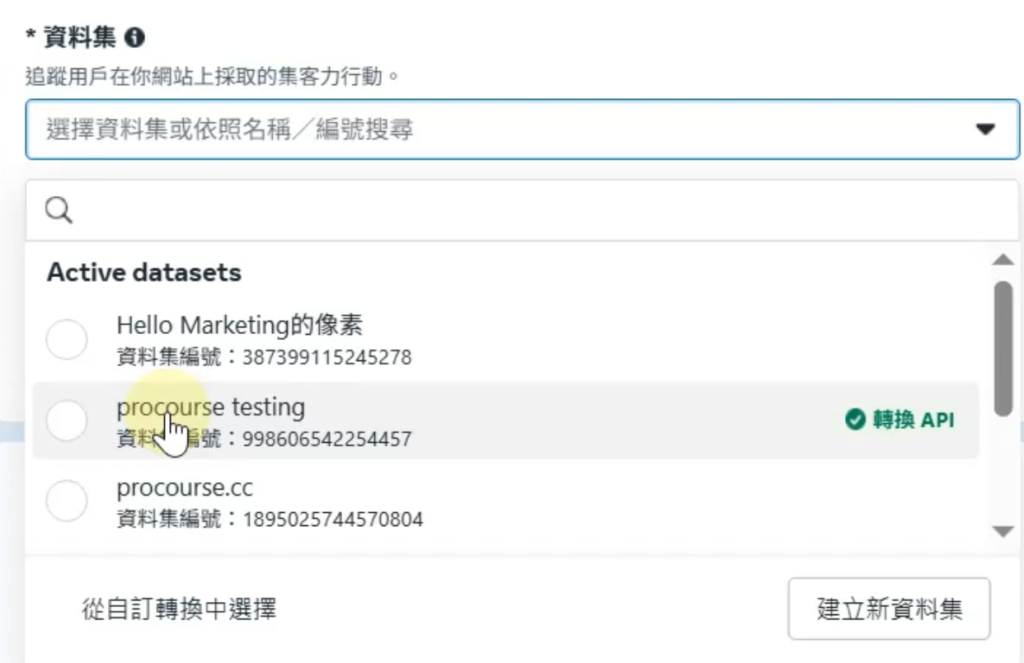Collapse the dataset dropdown via caret arrow
This screenshot has width=1024, height=663.
(x=986, y=129)
